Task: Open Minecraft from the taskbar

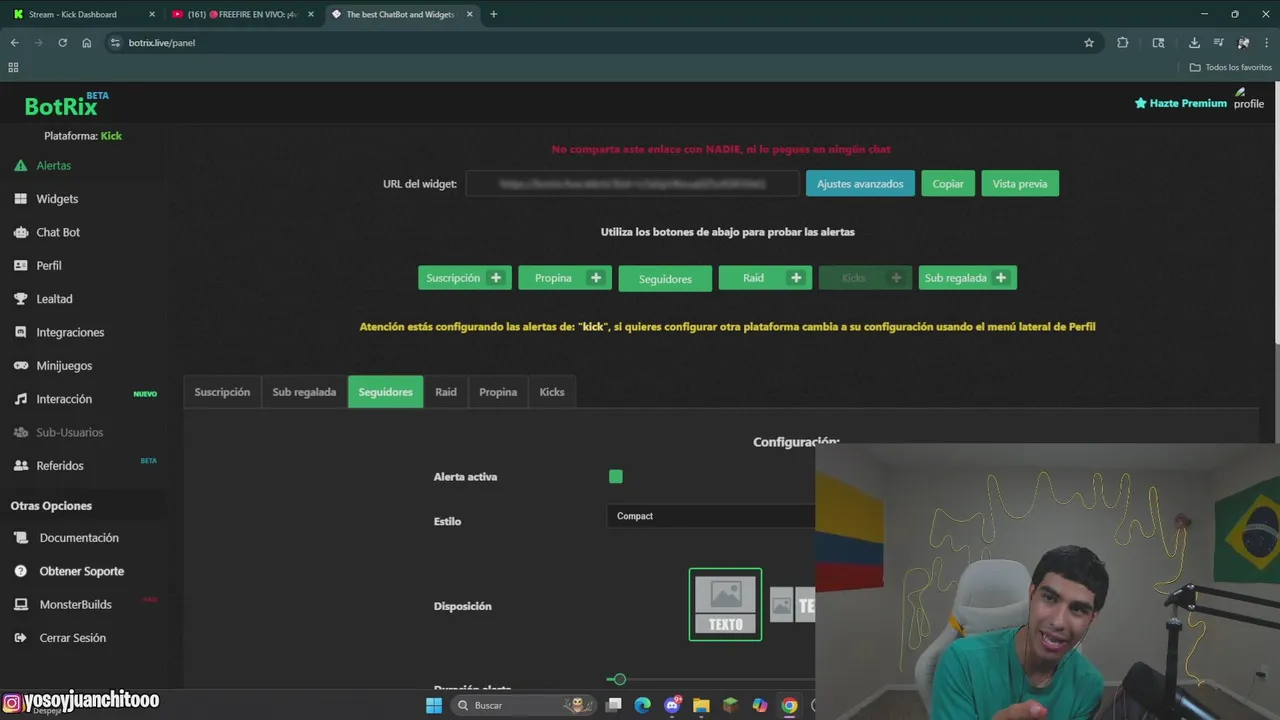Action: pos(730,705)
